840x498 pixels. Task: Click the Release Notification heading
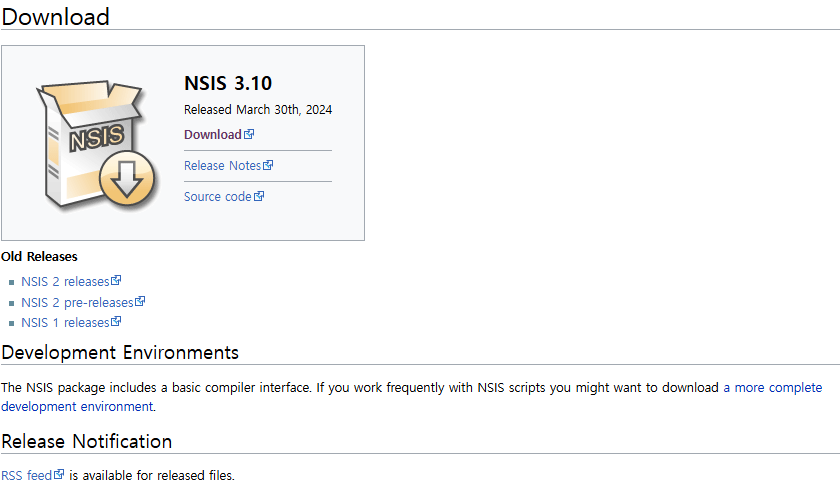(x=87, y=441)
